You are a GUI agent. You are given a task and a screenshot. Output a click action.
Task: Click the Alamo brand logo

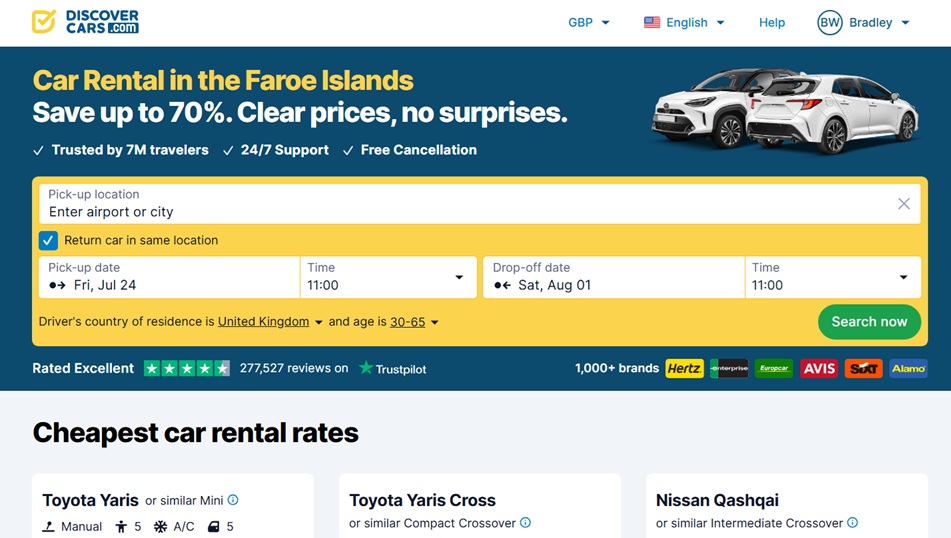tap(909, 368)
